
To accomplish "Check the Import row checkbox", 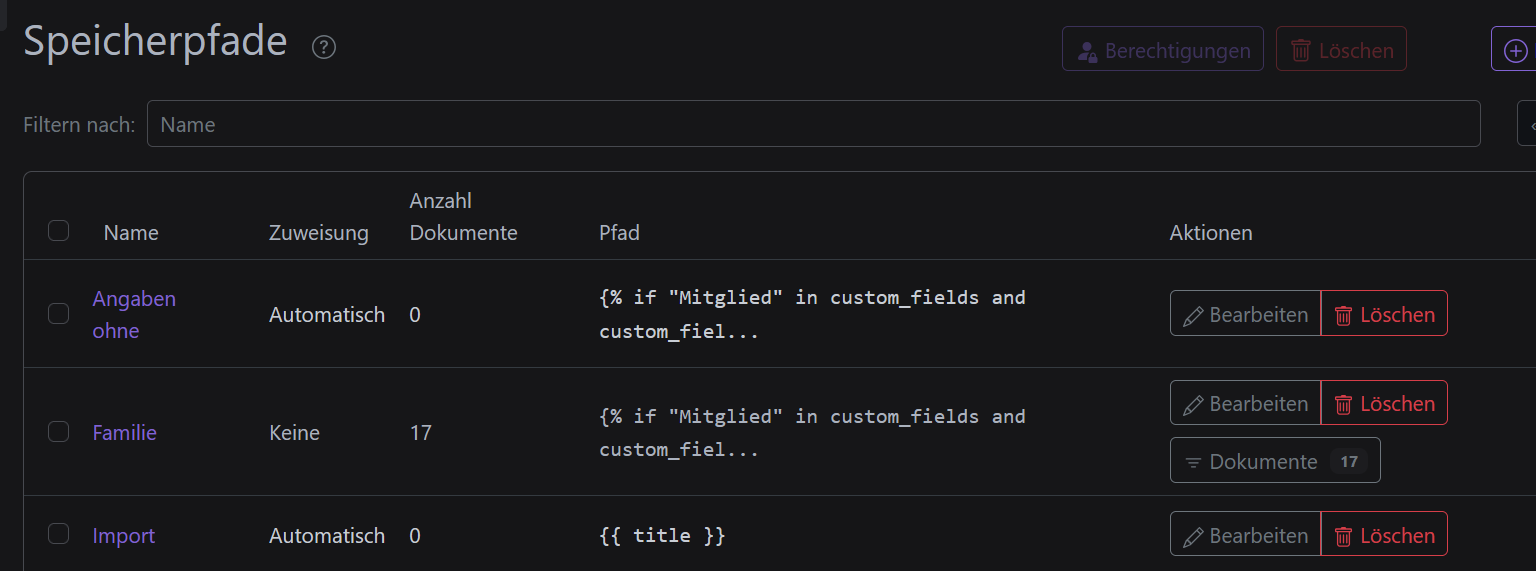I will pos(59,534).
